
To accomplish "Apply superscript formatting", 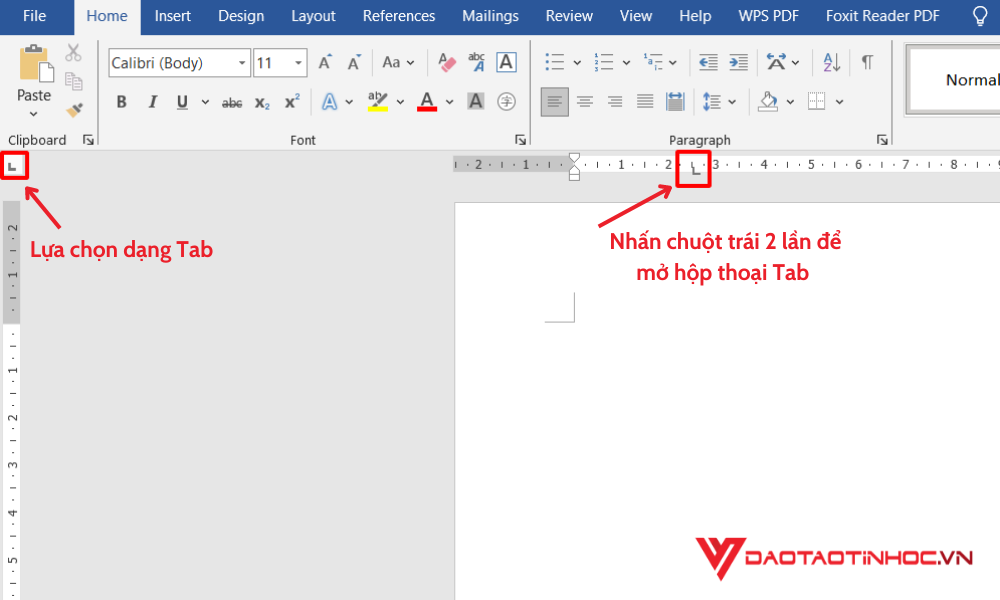I will [x=289, y=101].
